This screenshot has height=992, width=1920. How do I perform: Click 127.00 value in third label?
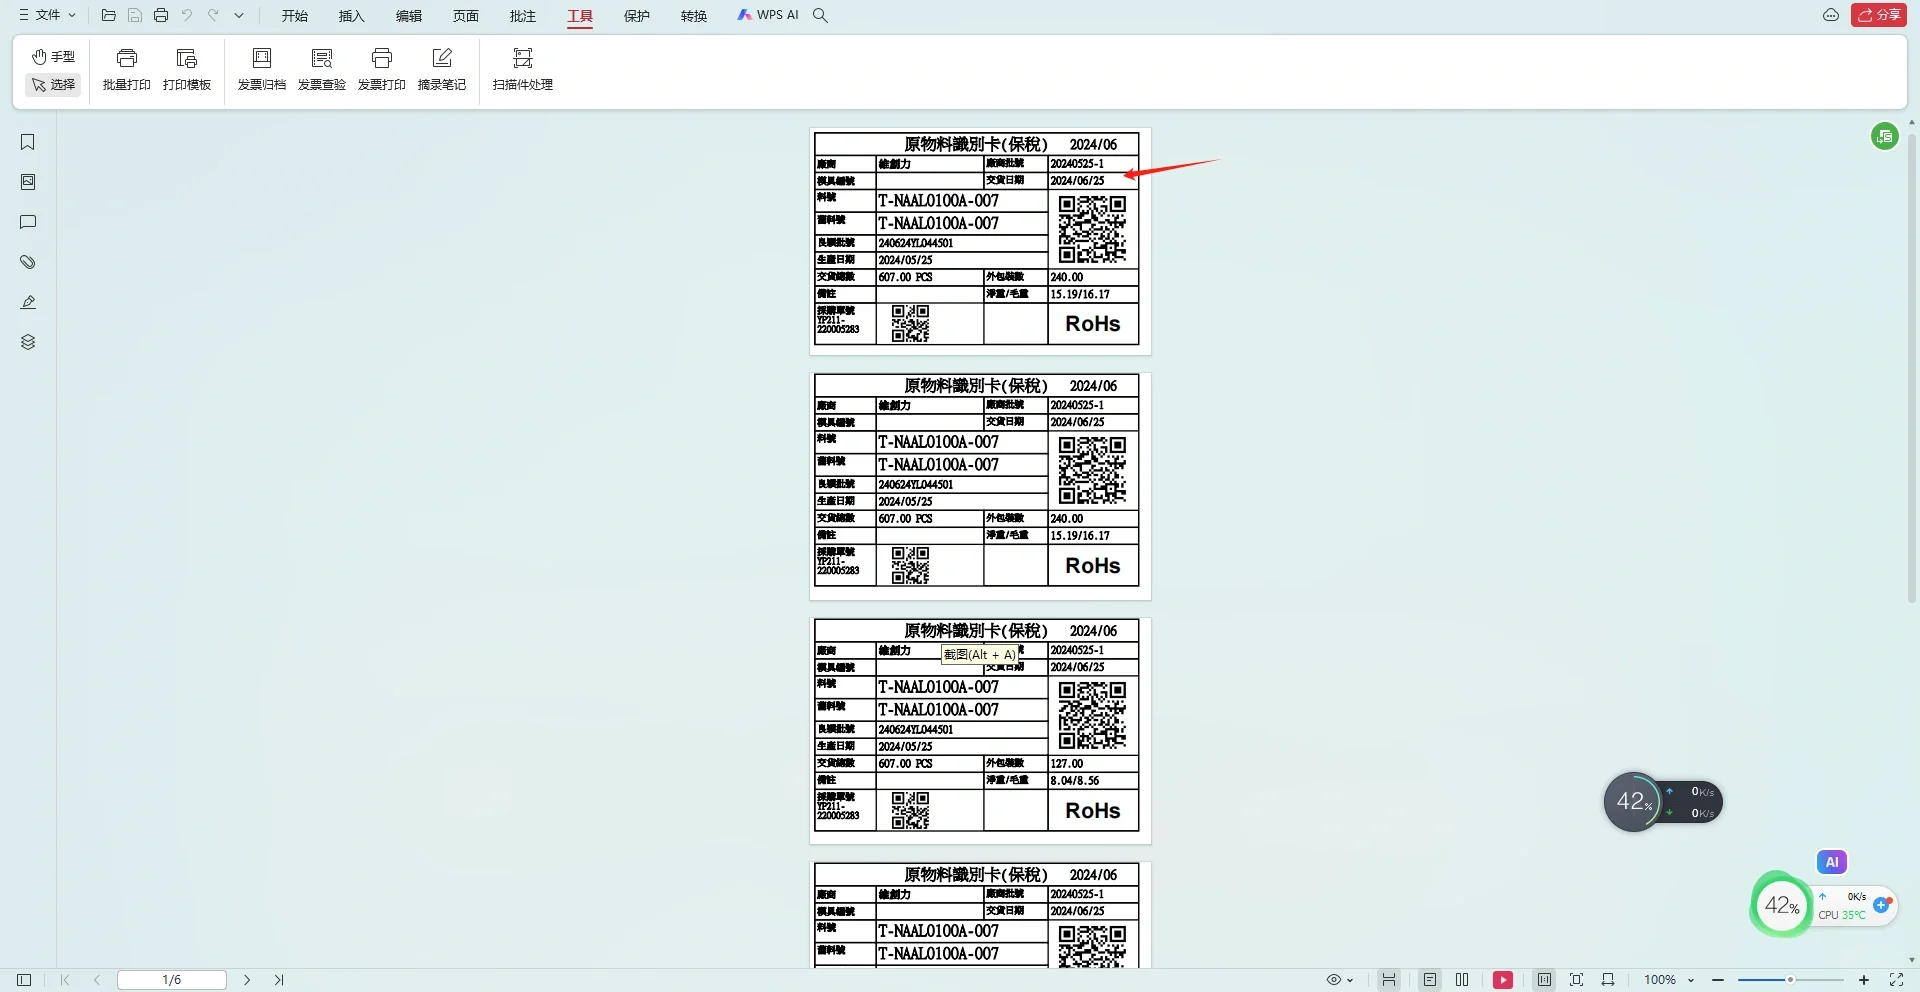point(1067,764)
